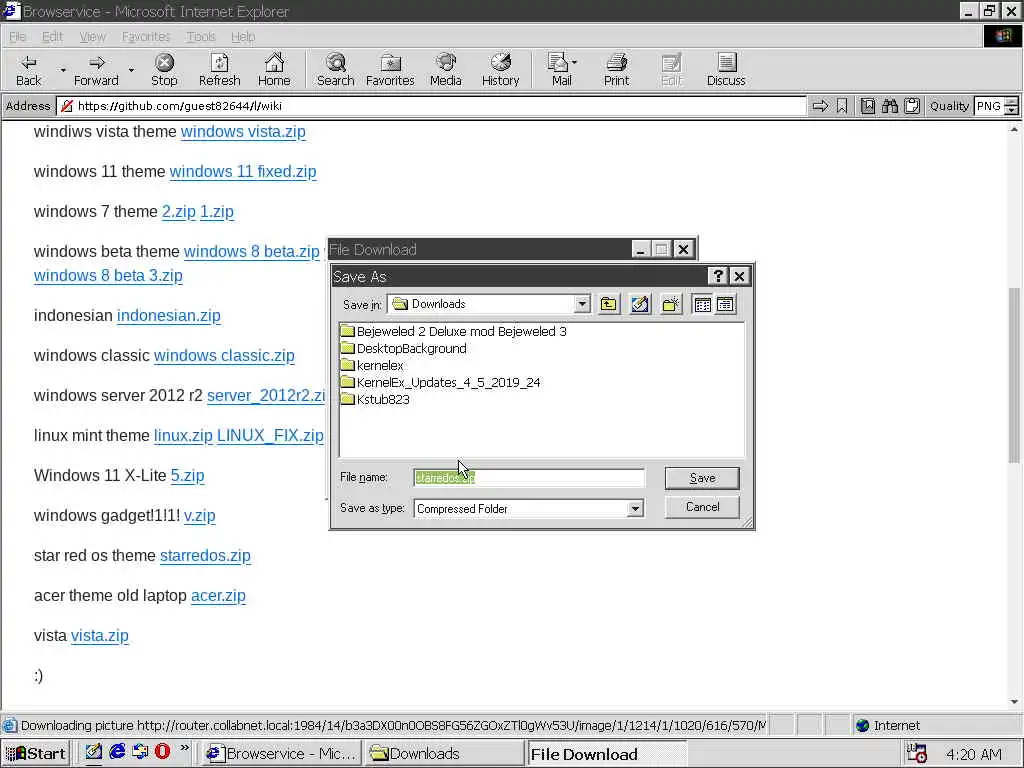
Task: Open the Save in Downloads dropdown
Action: (x=582, y=304)
